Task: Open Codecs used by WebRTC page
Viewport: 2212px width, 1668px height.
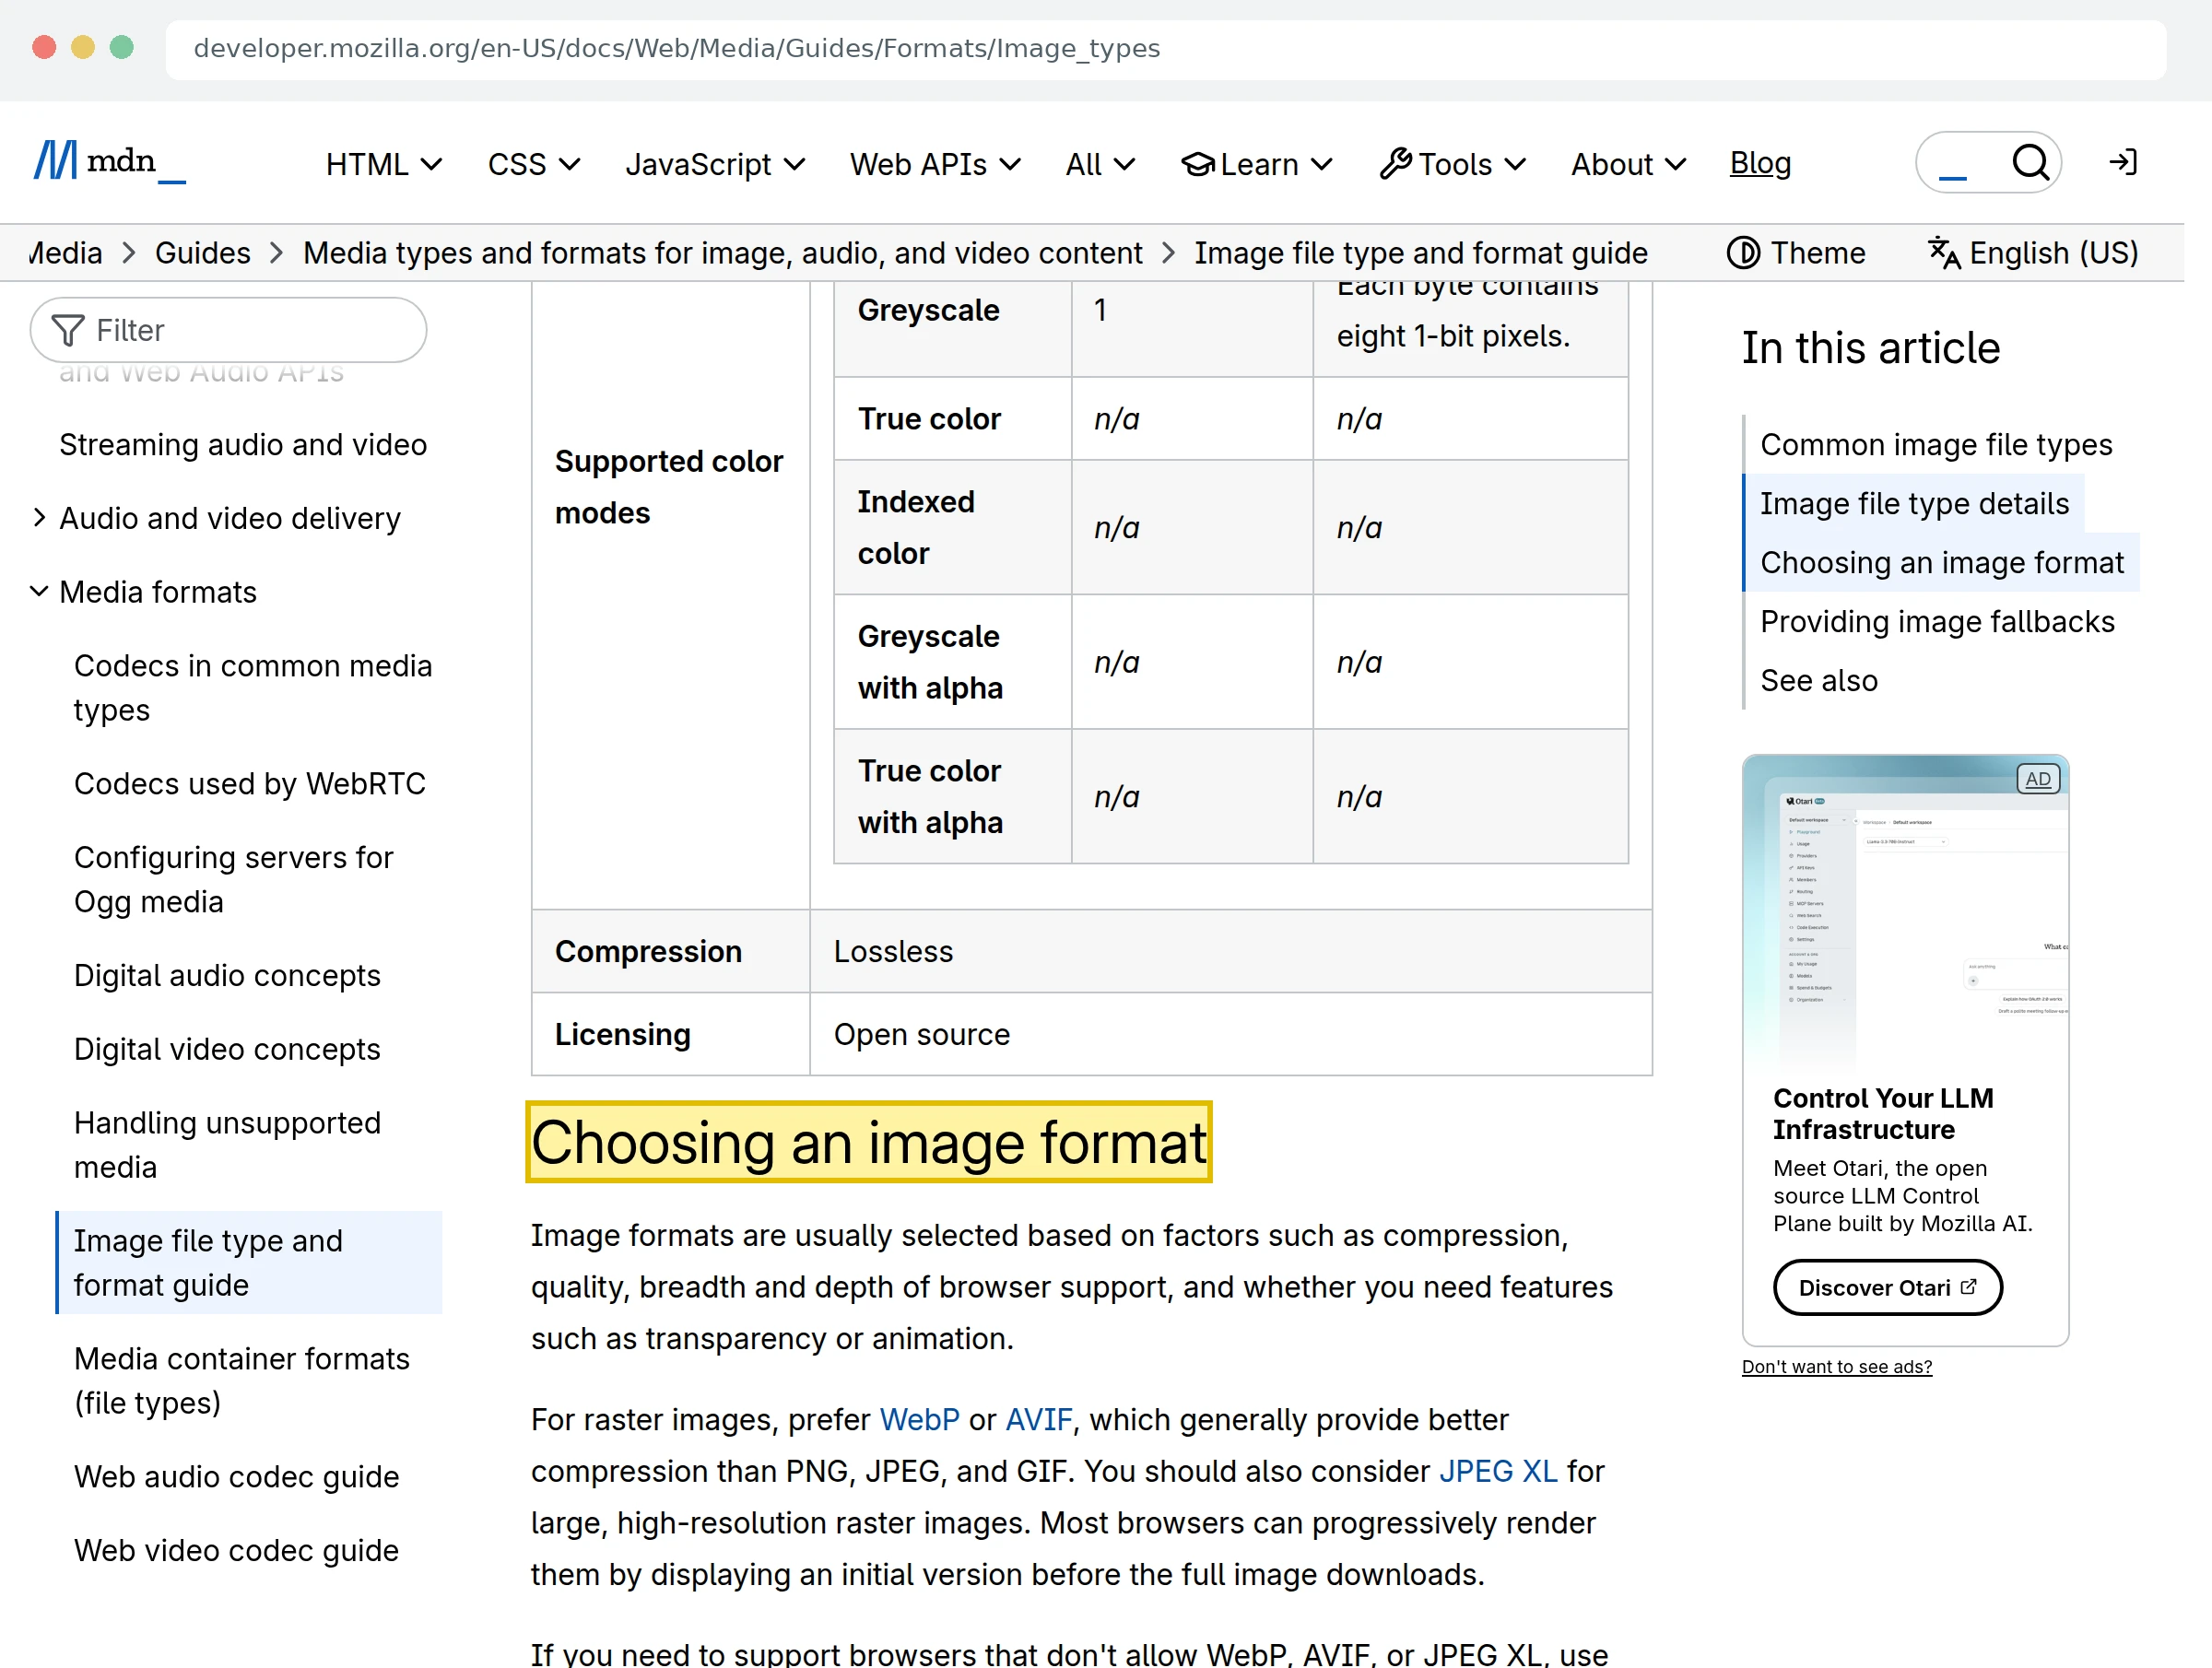Action: pos(250,784)
